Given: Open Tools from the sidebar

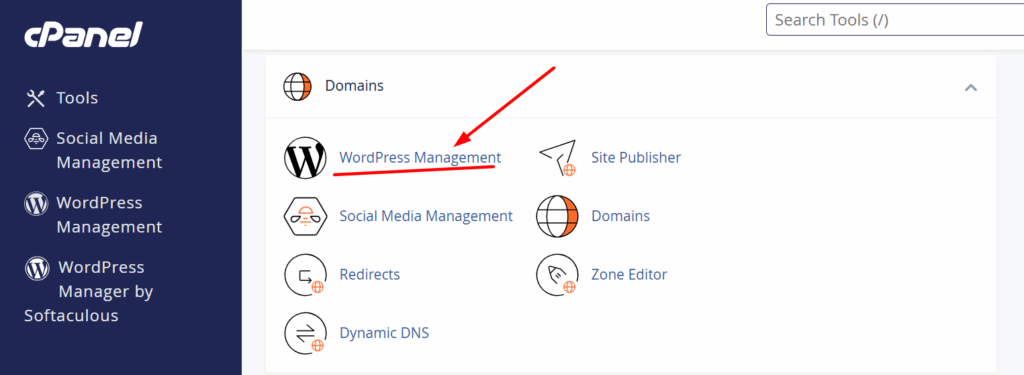Looking at the screenshot, I should (x=77, y=98).
